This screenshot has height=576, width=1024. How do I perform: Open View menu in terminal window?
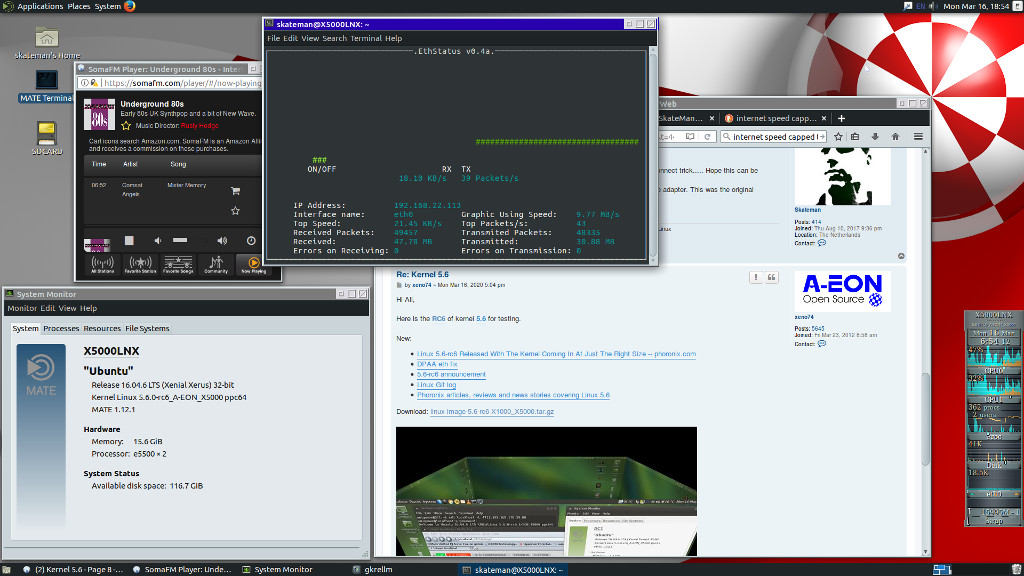(x=310, y=39)
